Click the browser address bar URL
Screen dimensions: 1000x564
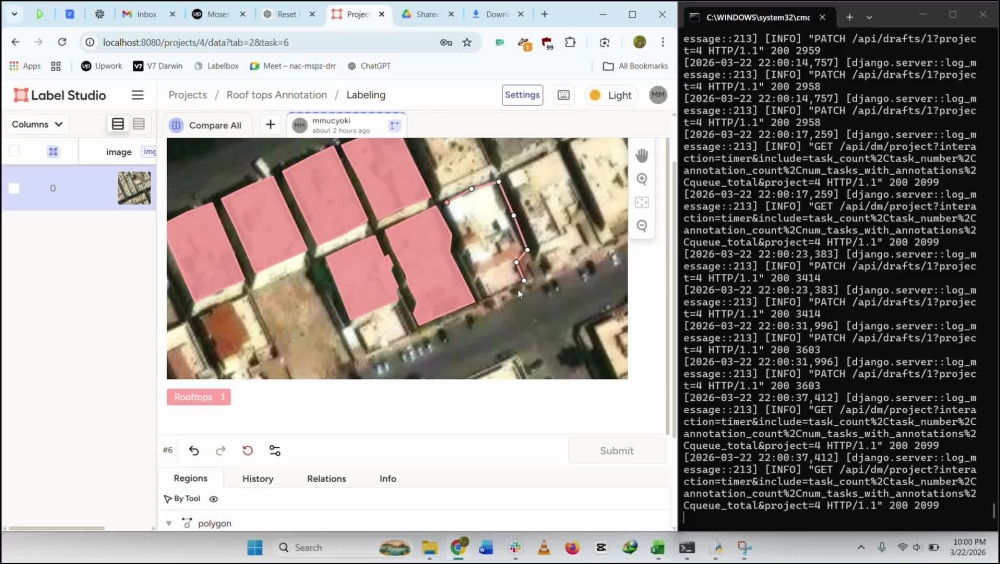tap(196, 42)
